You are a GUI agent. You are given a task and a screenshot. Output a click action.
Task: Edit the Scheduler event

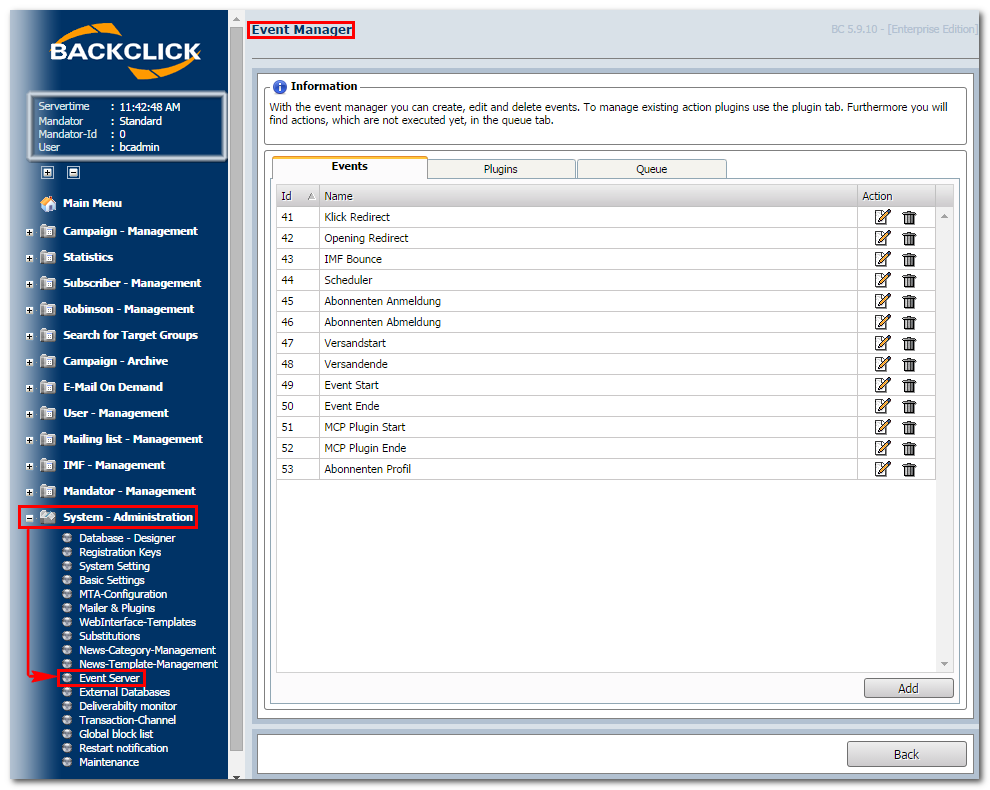[x=882, y=280]
